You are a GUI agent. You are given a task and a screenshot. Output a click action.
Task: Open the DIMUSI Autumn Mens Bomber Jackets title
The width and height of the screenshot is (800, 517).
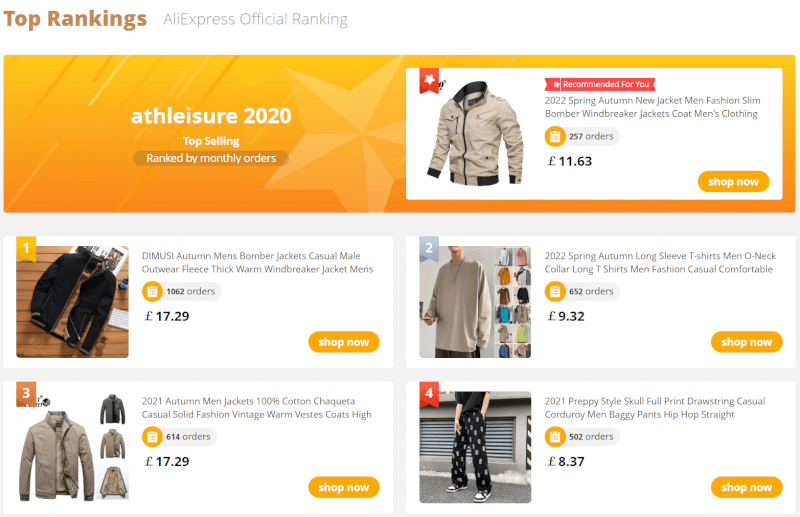tap(257, 262)
